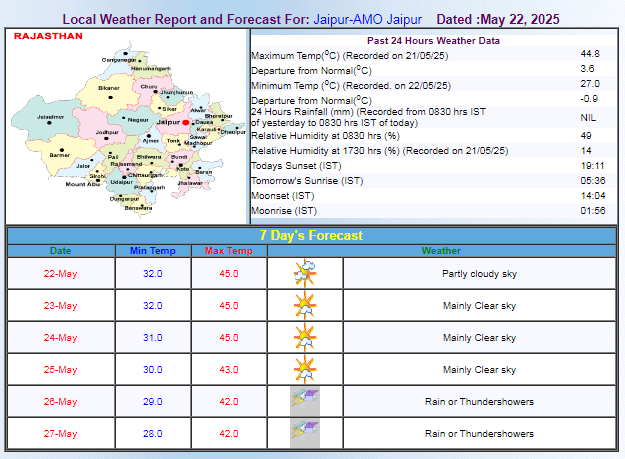625x459 pixels.
Task: Select the 24-May date cell
Action: (61, 337)
